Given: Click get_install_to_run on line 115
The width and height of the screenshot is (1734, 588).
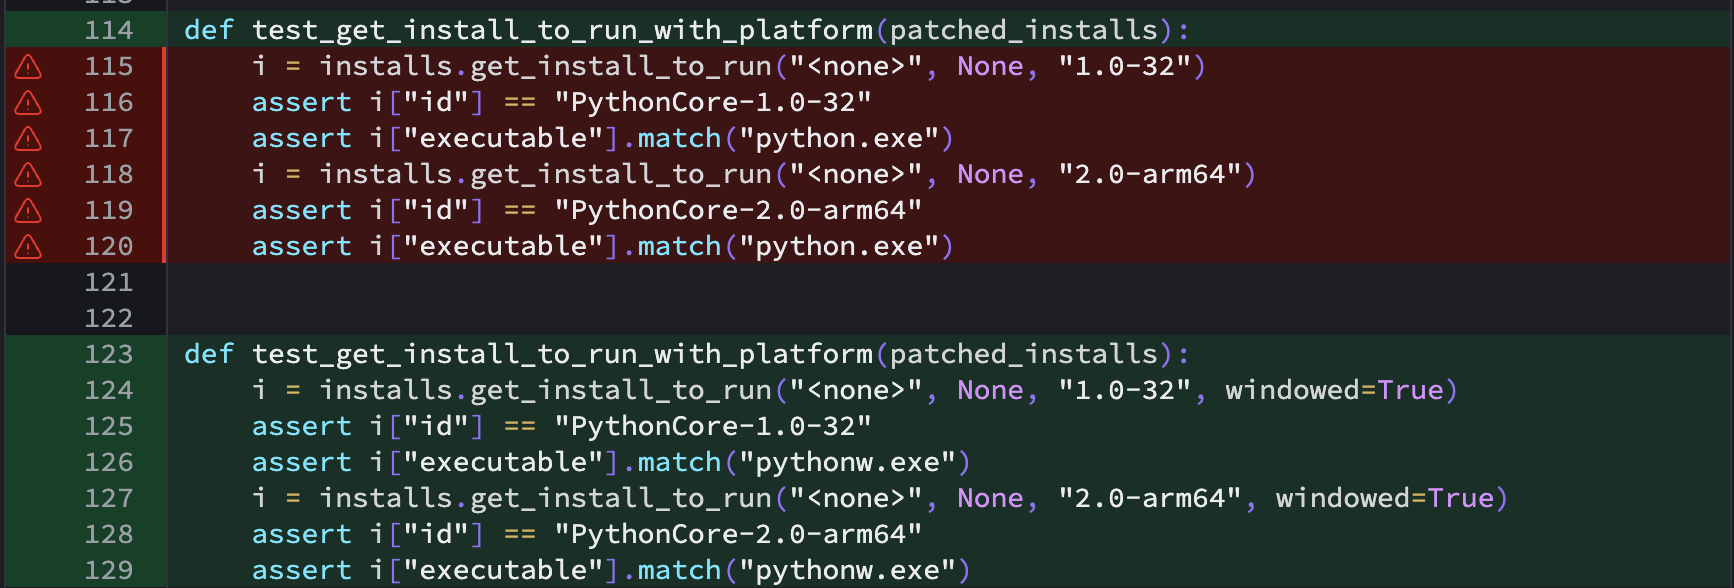Looking at the screenshot, I should coord(621,67).
